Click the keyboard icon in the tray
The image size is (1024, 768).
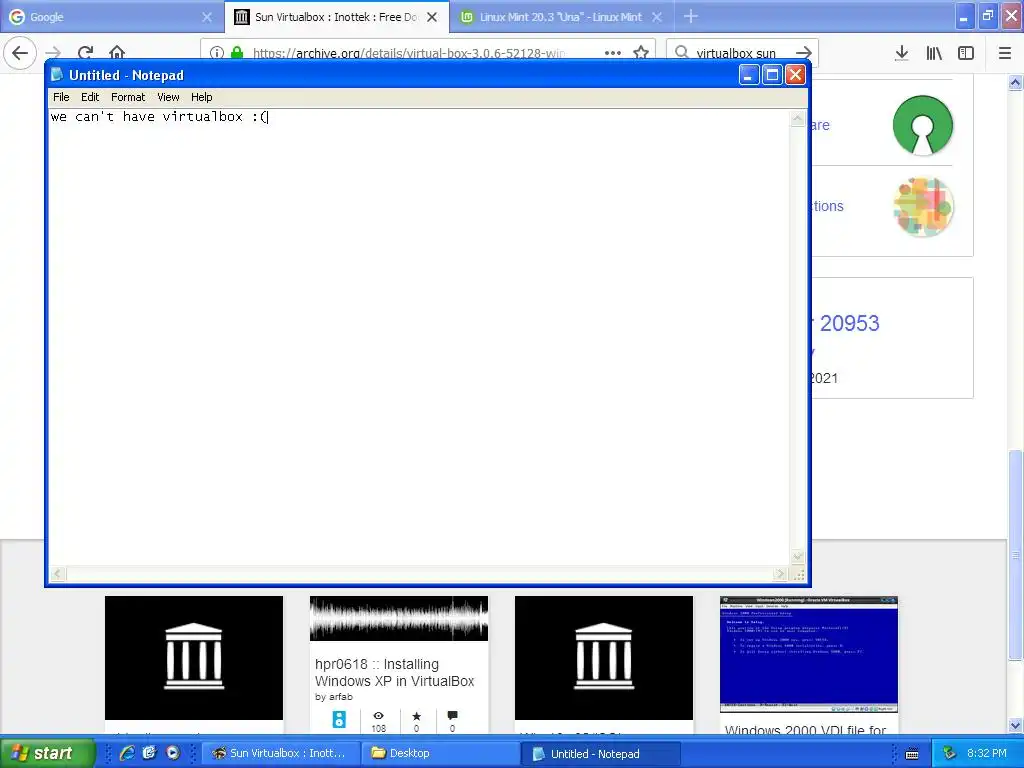click(x=912, y=754)
